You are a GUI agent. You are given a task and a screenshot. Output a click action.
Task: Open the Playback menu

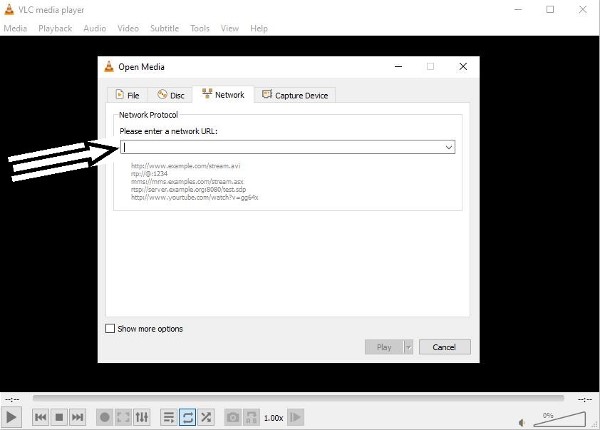55,28
